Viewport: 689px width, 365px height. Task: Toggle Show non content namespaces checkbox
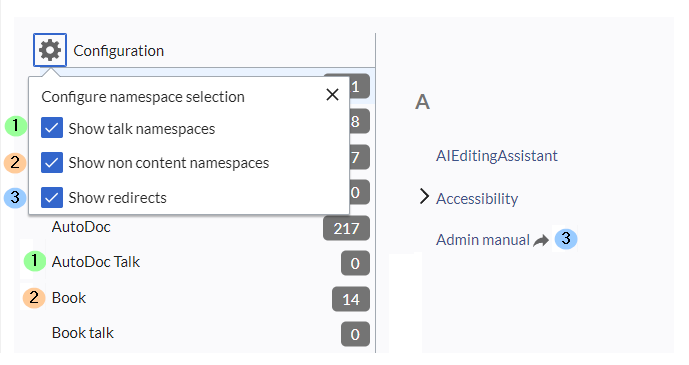(x=52, y=163)
